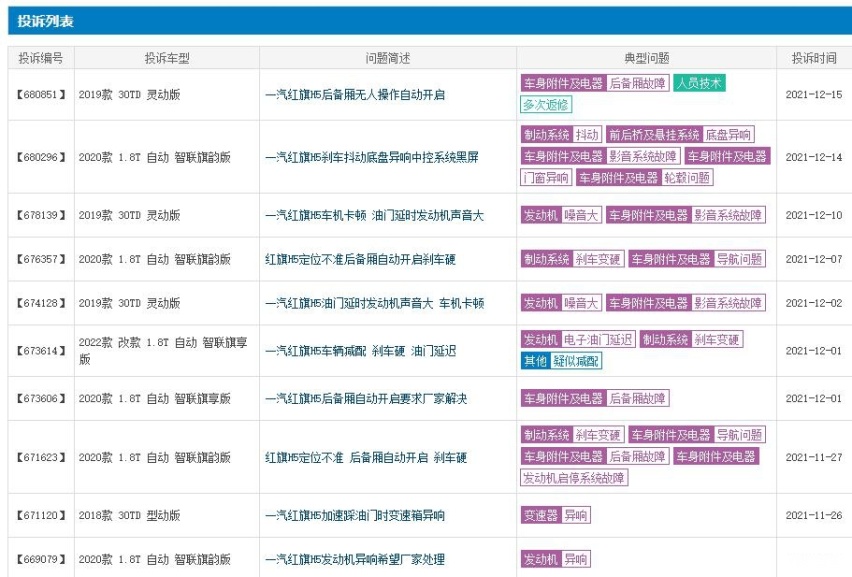Click the 典型问题 column header

[x=646, y=58]
